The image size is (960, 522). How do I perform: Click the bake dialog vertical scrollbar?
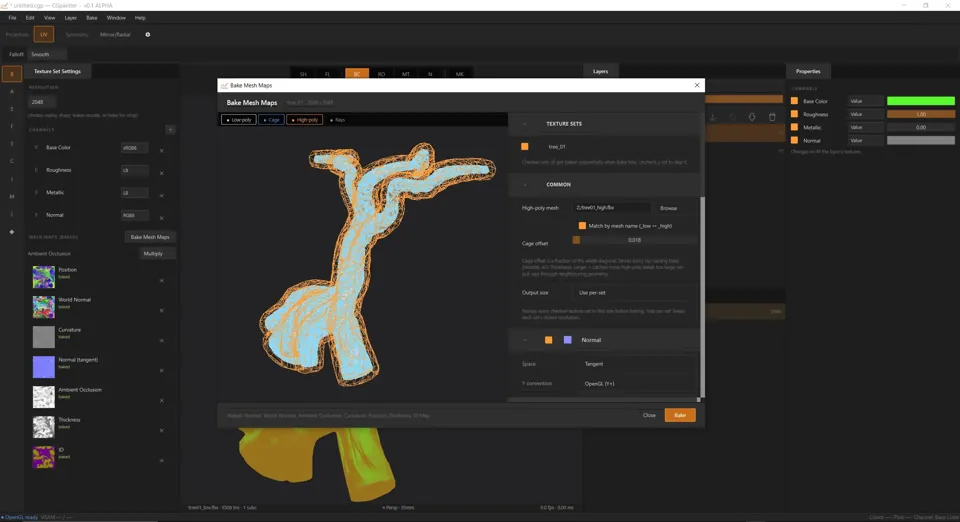point(702,297)
